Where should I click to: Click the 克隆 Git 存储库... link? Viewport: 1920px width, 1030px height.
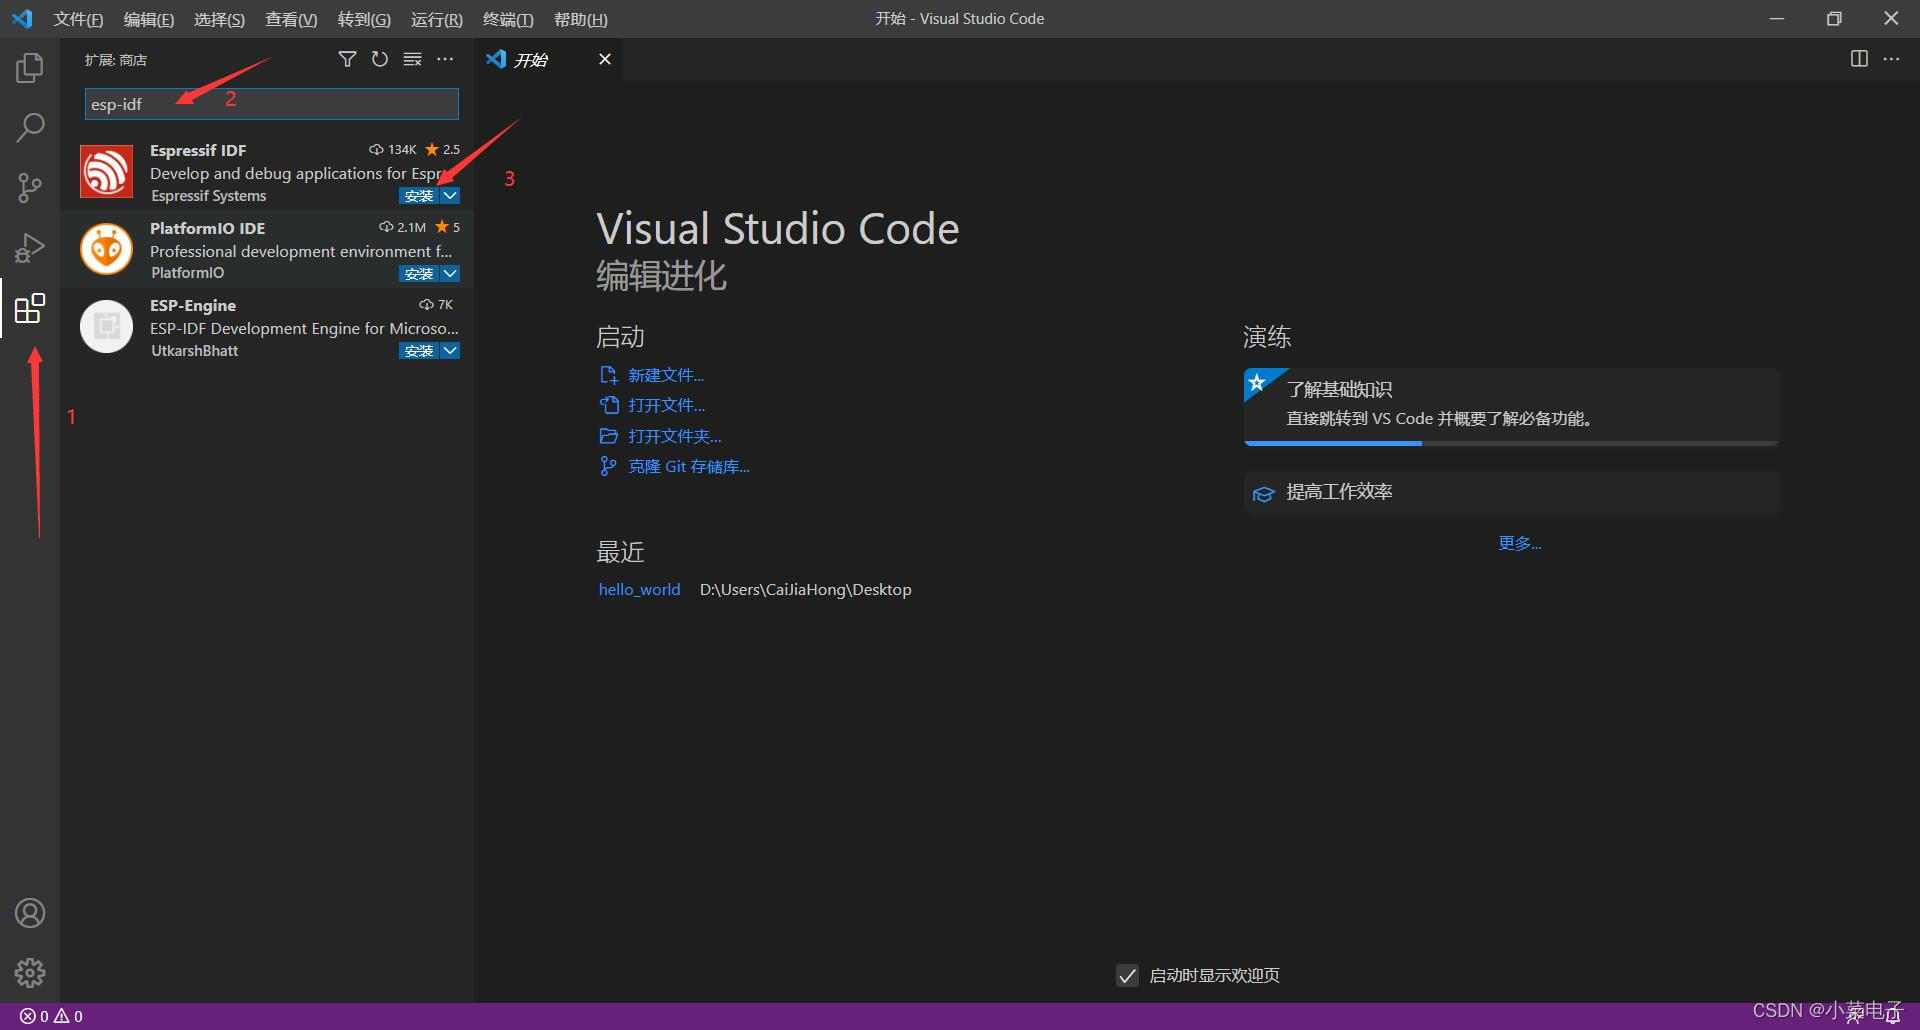point(689,466)
